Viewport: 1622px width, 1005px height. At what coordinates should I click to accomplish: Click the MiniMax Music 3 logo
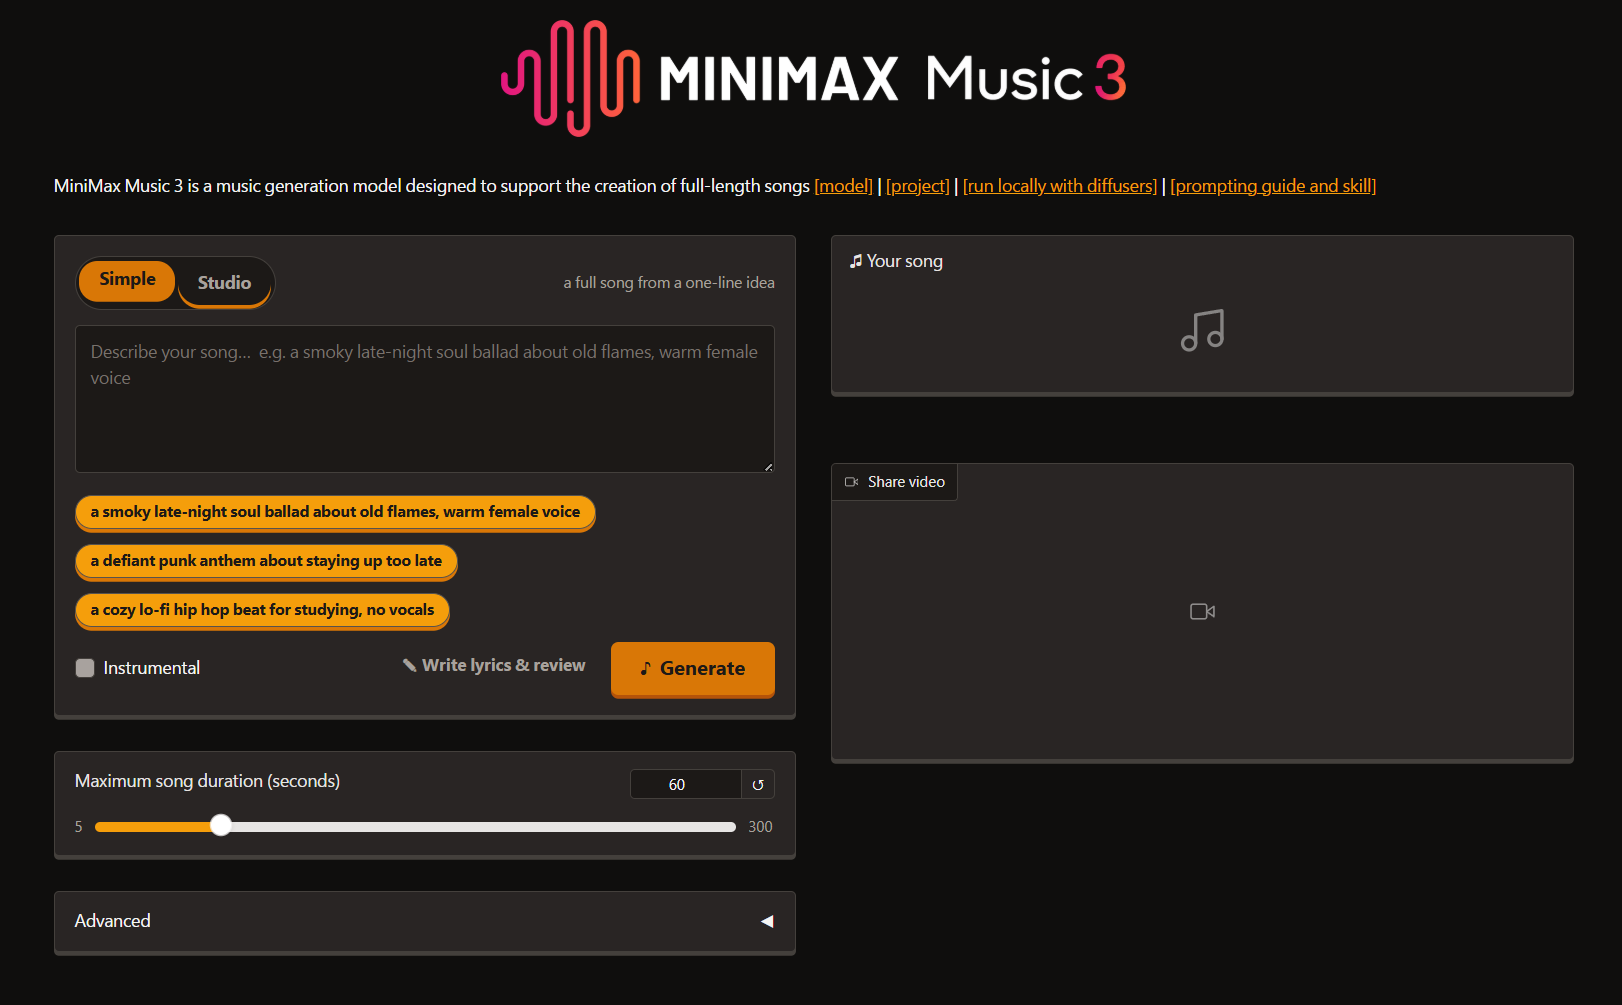pyautogui.click(x=814, y=78)
